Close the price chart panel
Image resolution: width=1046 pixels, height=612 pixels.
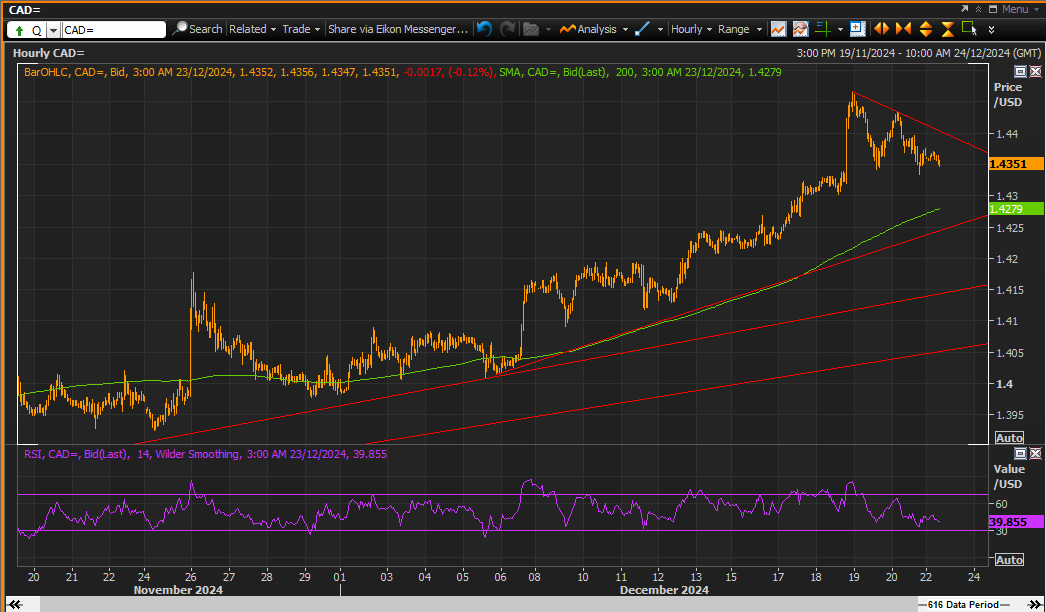[1035, 71]
